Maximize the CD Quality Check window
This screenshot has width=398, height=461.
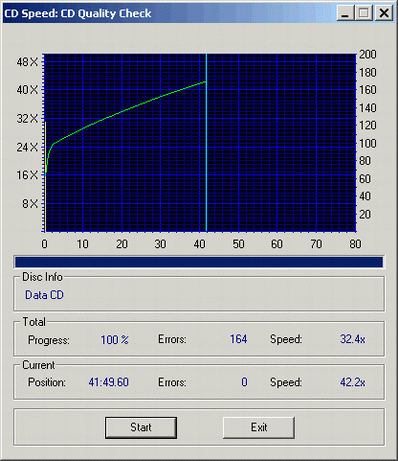(364, 14)
